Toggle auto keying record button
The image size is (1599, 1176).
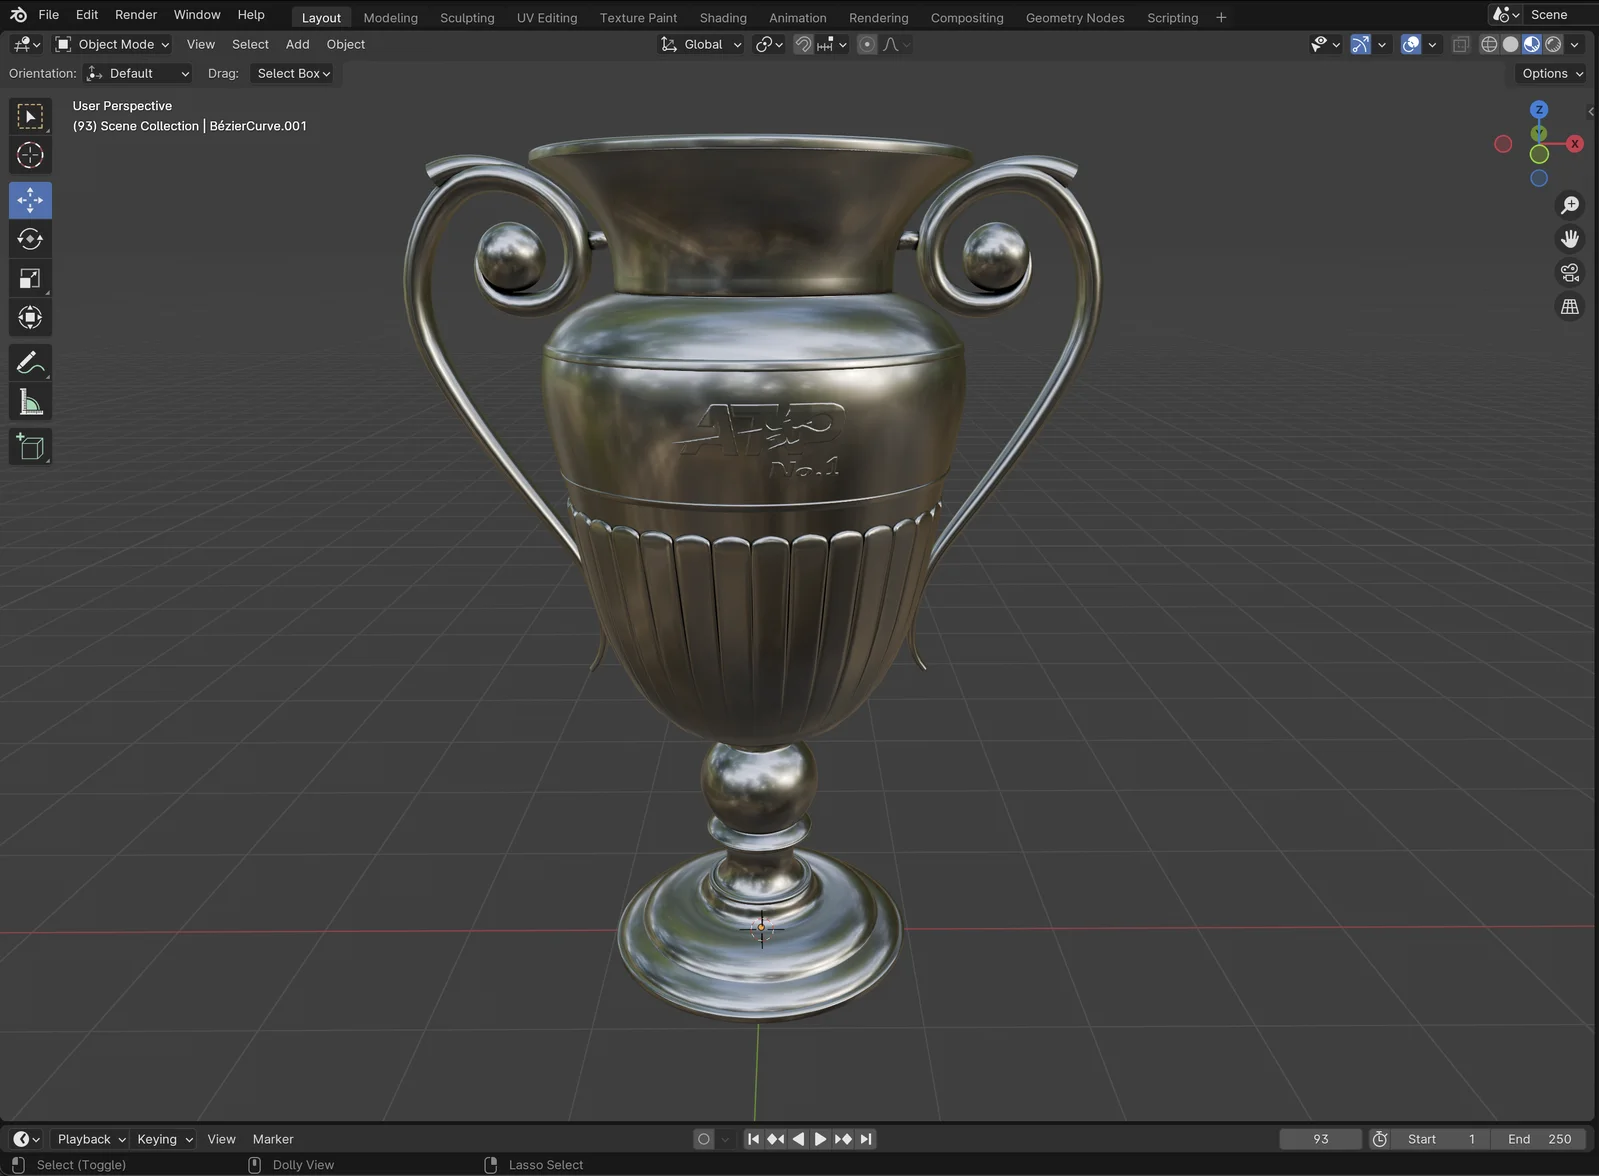[x=704, y=1139]
